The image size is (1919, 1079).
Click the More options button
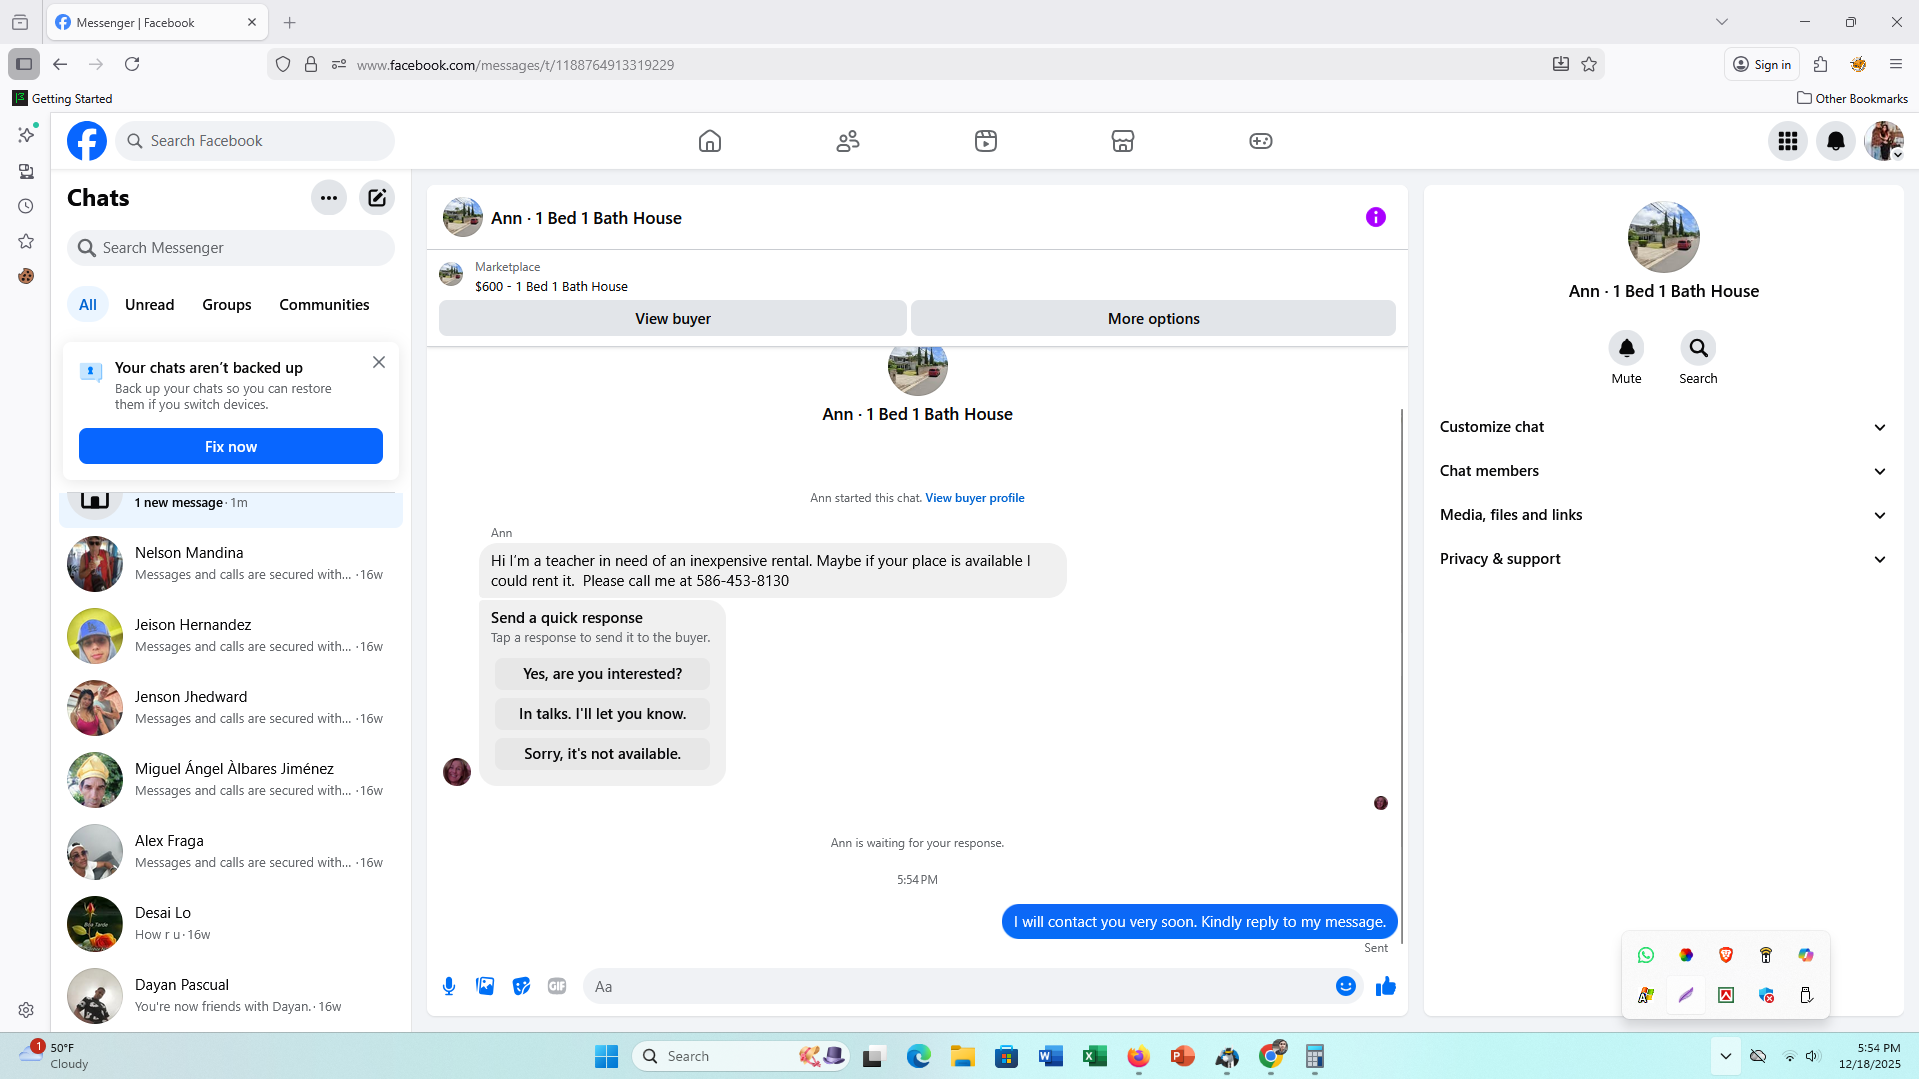(1153, 319)
